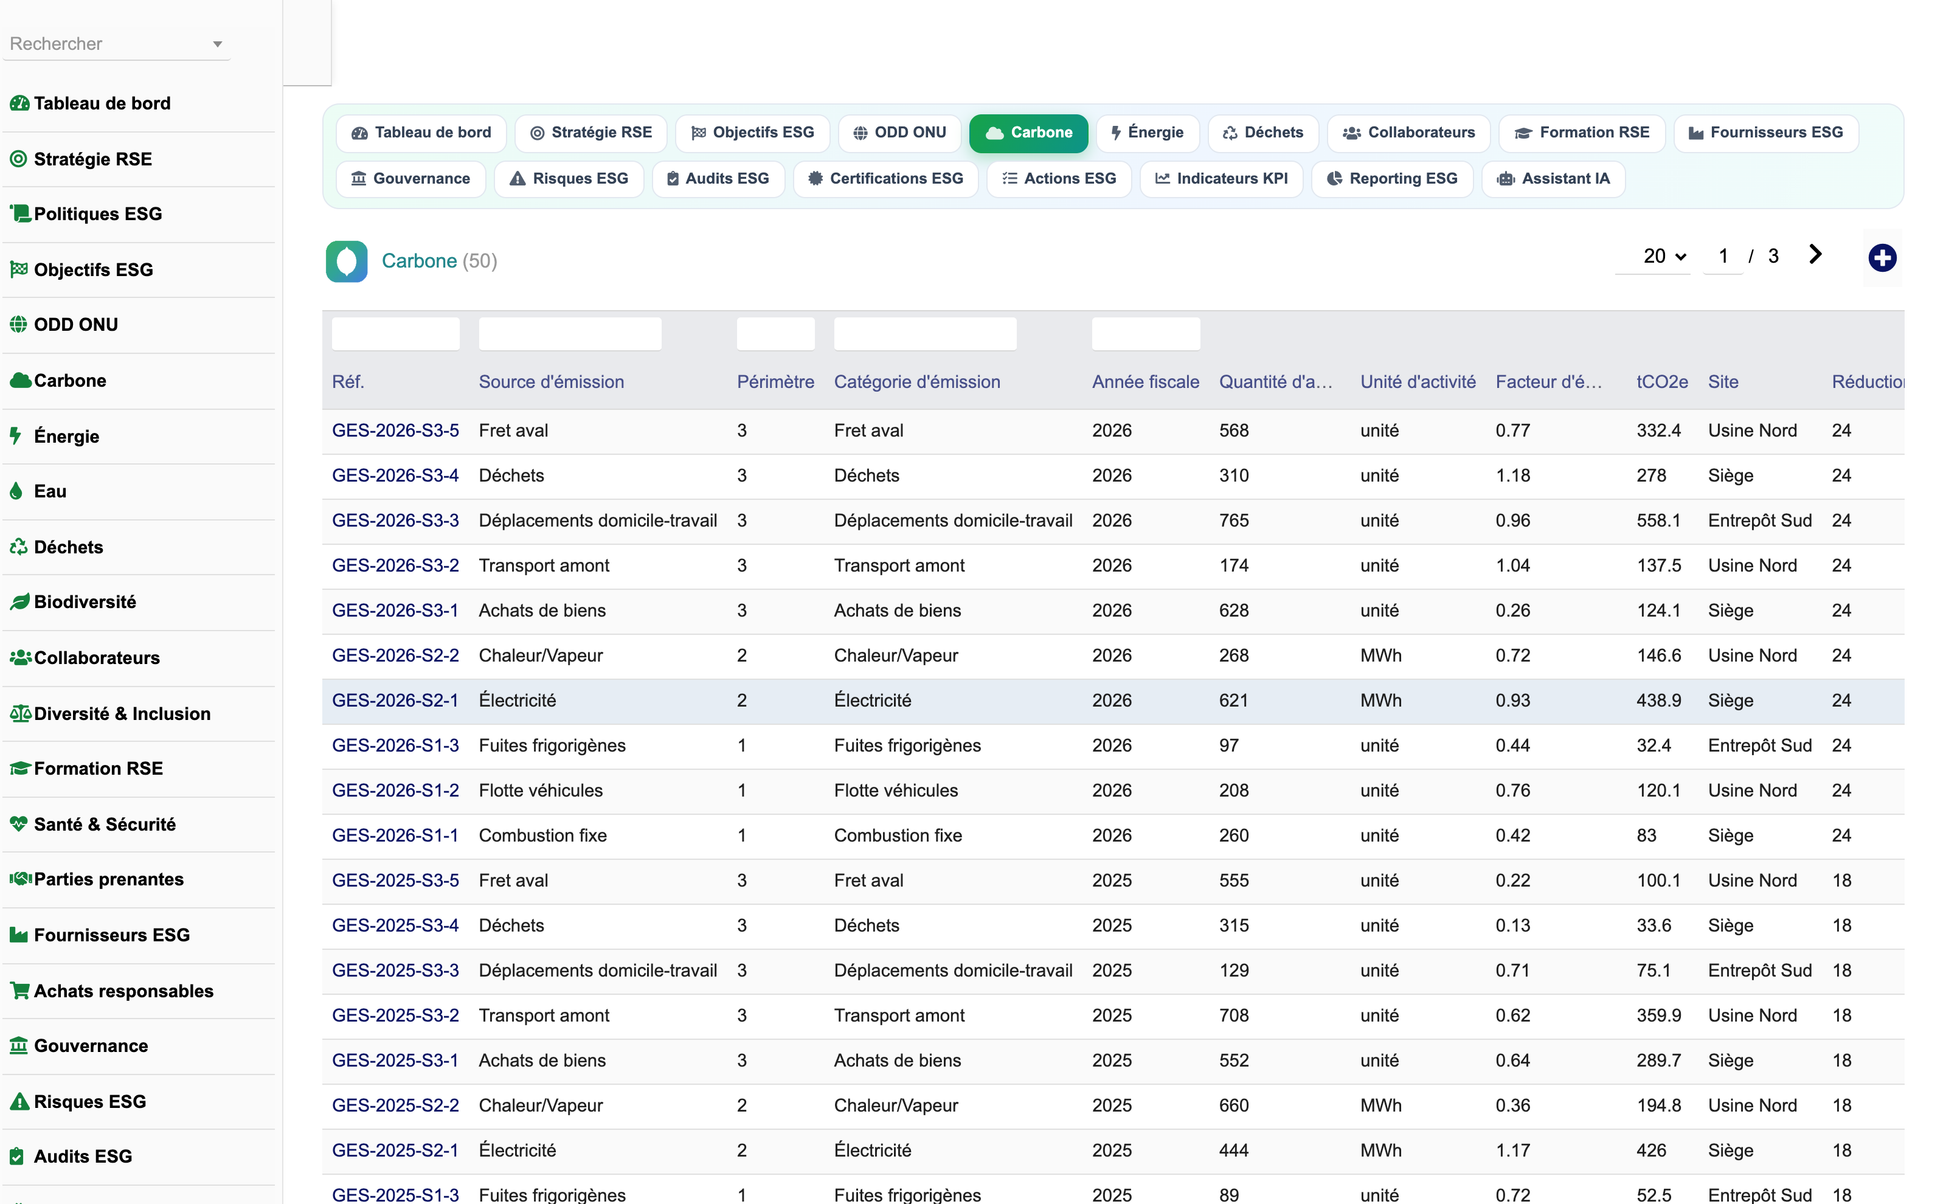Click the Périmètre filter input field

[x=775, y=334]
